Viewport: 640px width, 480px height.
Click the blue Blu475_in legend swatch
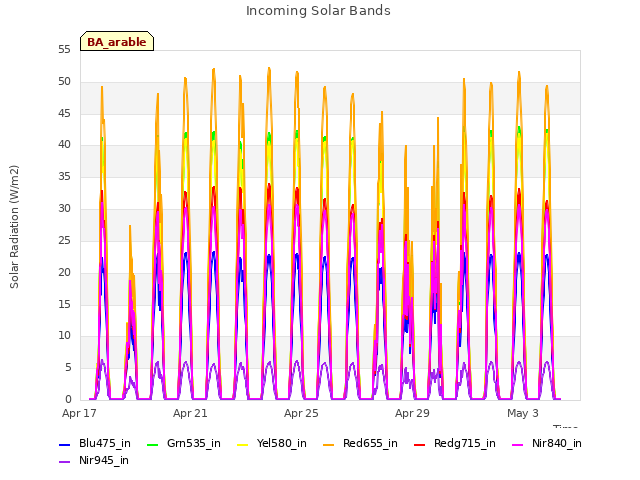point(65,444)
